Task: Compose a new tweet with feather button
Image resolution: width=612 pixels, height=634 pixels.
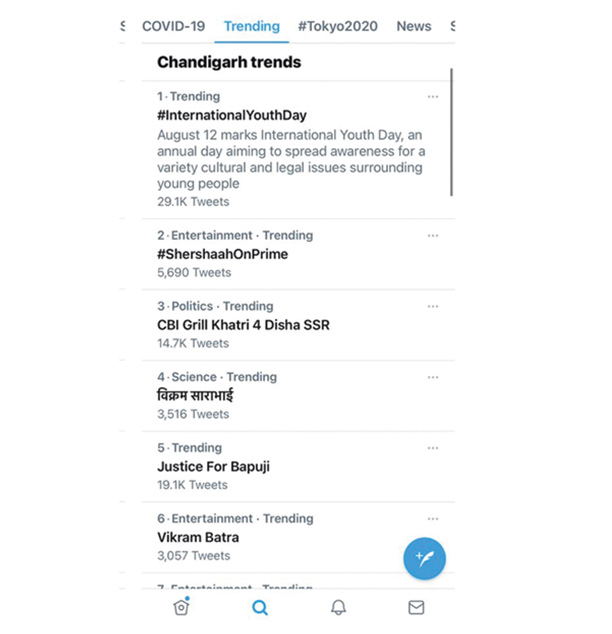Action: tap(424, 558)
